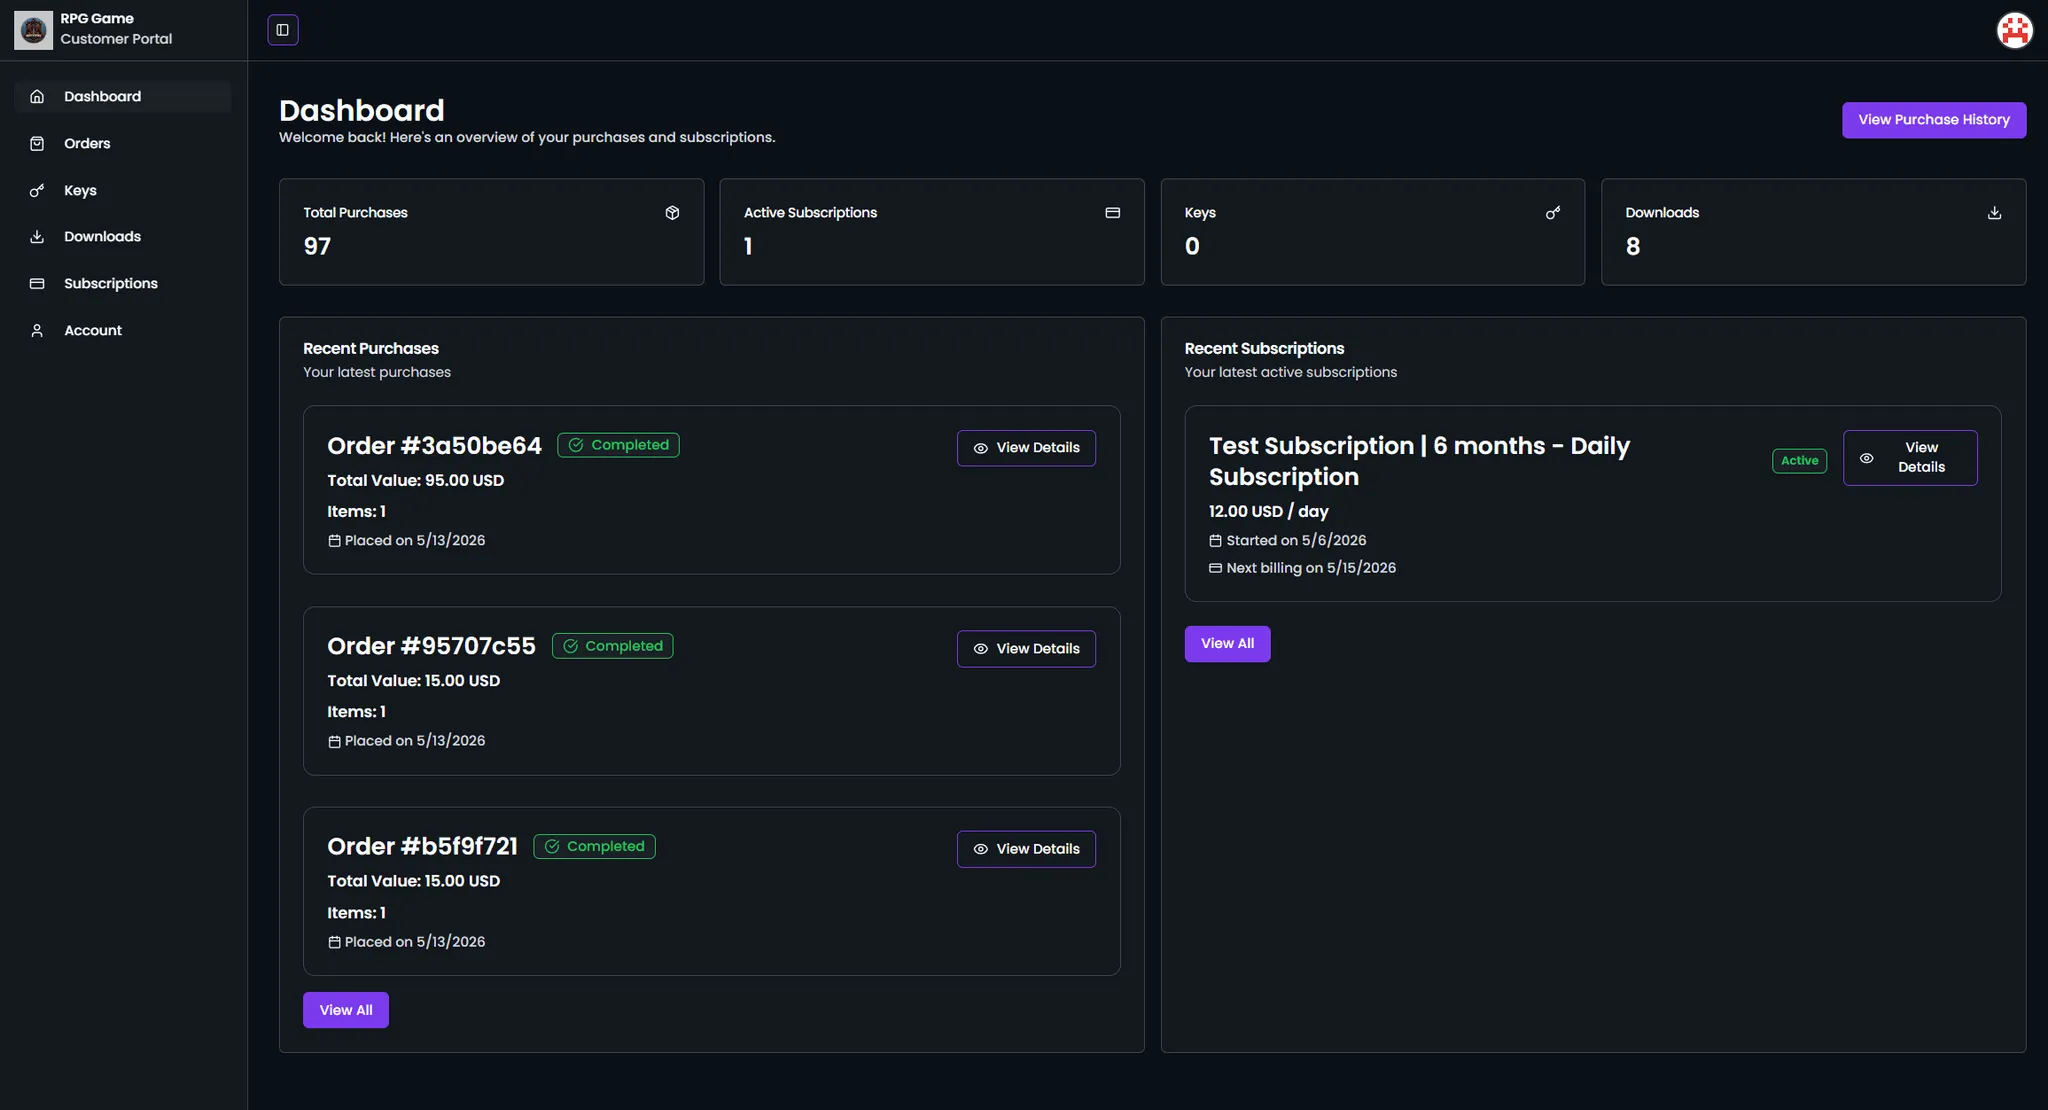This screenshot has width=2048, height=1110.
Task: Click the Keys key icon in sidebar
Action: [37, 191]
